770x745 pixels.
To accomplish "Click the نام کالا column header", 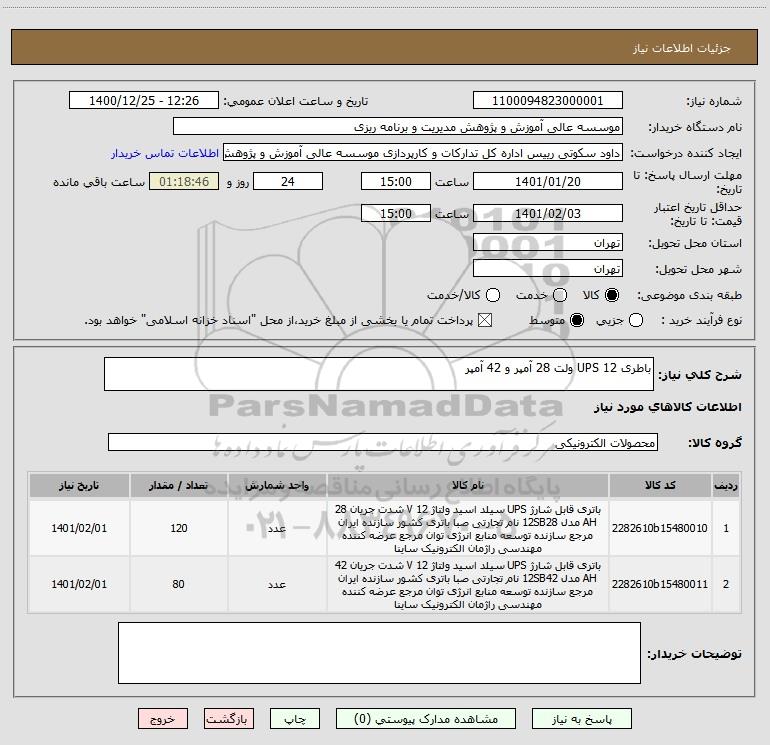I will (x=468, y=485).
